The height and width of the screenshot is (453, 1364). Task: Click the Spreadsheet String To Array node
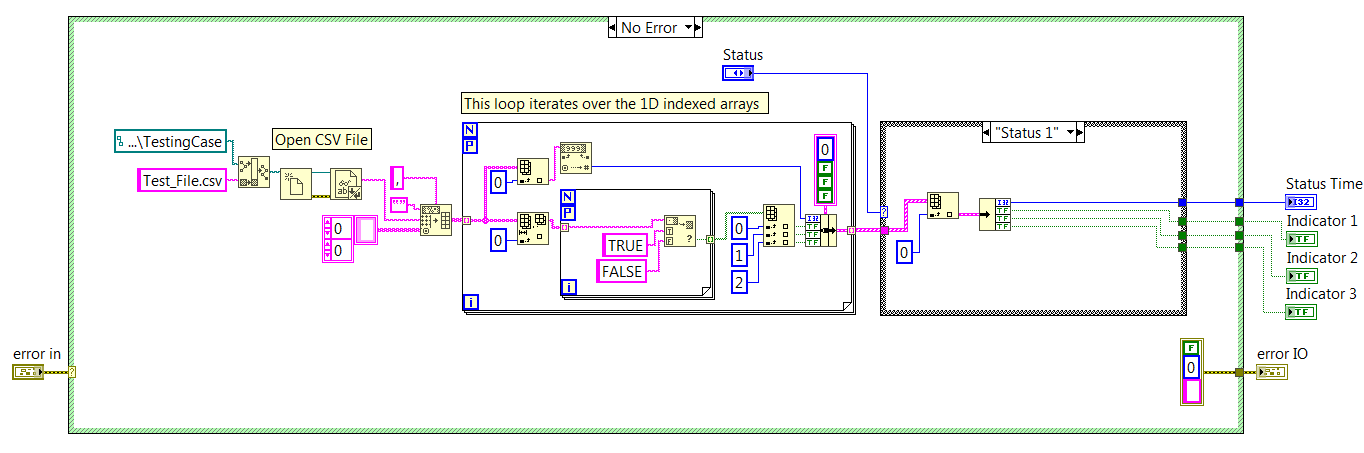point(436,219)
